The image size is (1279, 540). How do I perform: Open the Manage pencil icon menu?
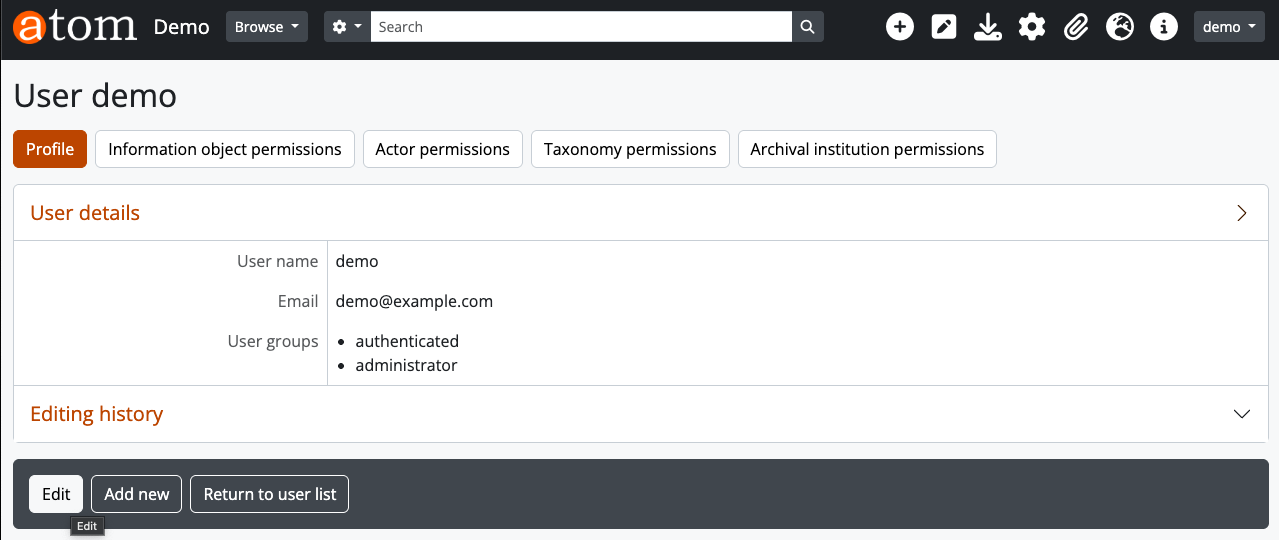click(944, 27)
